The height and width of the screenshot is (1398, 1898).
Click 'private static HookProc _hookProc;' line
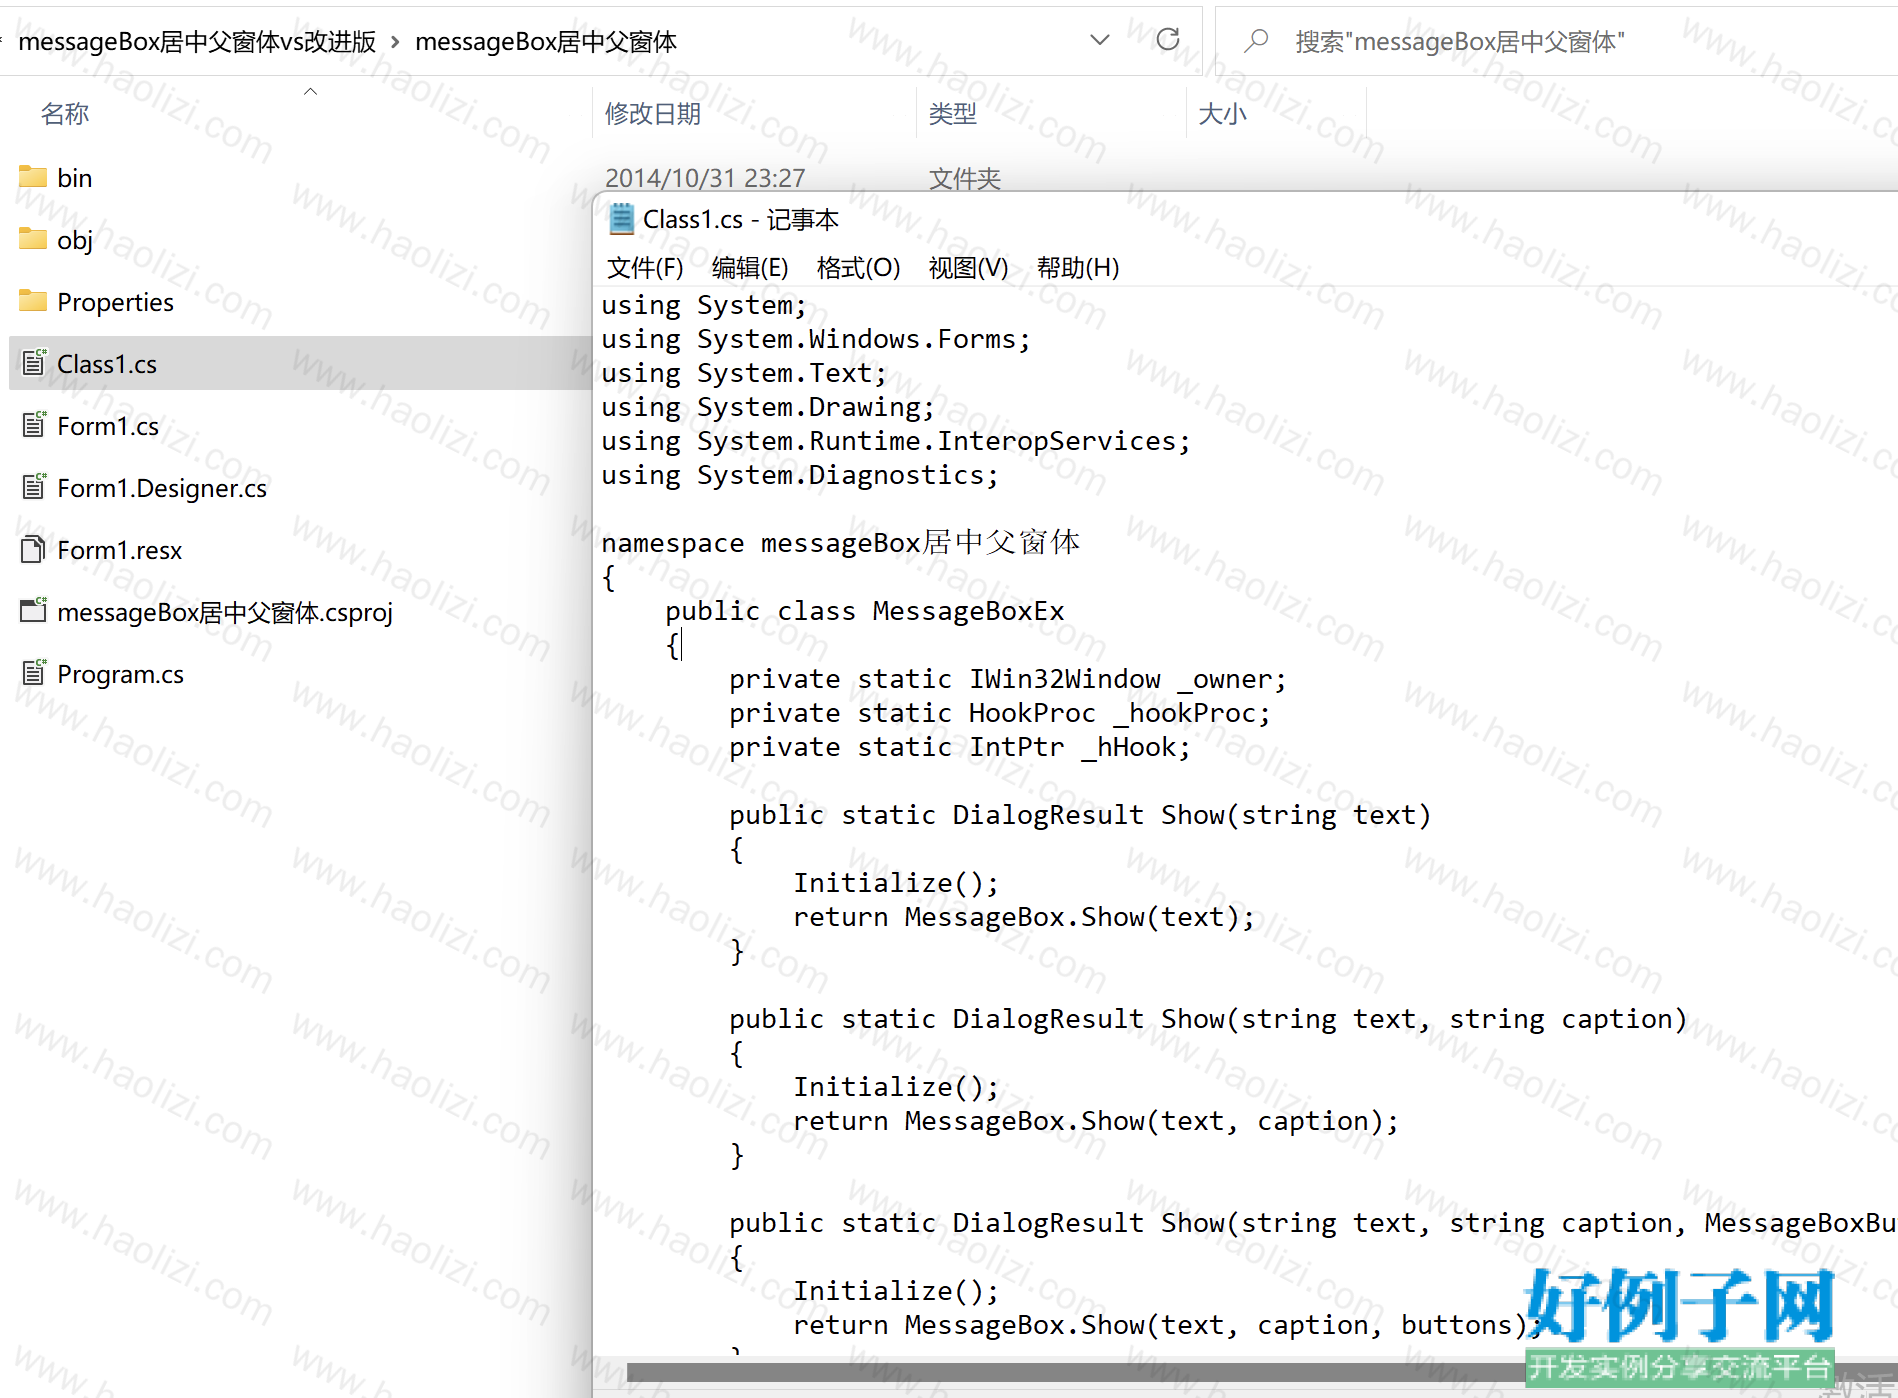point(1000,713)
